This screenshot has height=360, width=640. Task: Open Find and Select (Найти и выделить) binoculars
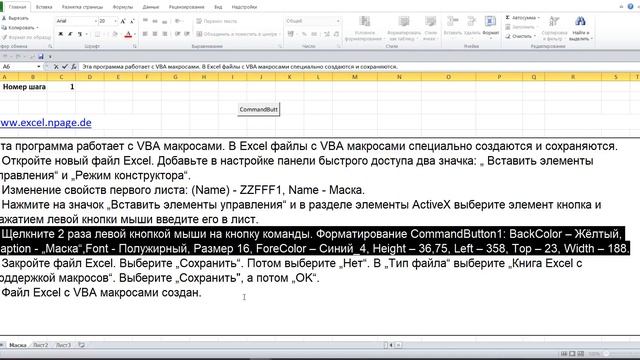tap(580, 29)
